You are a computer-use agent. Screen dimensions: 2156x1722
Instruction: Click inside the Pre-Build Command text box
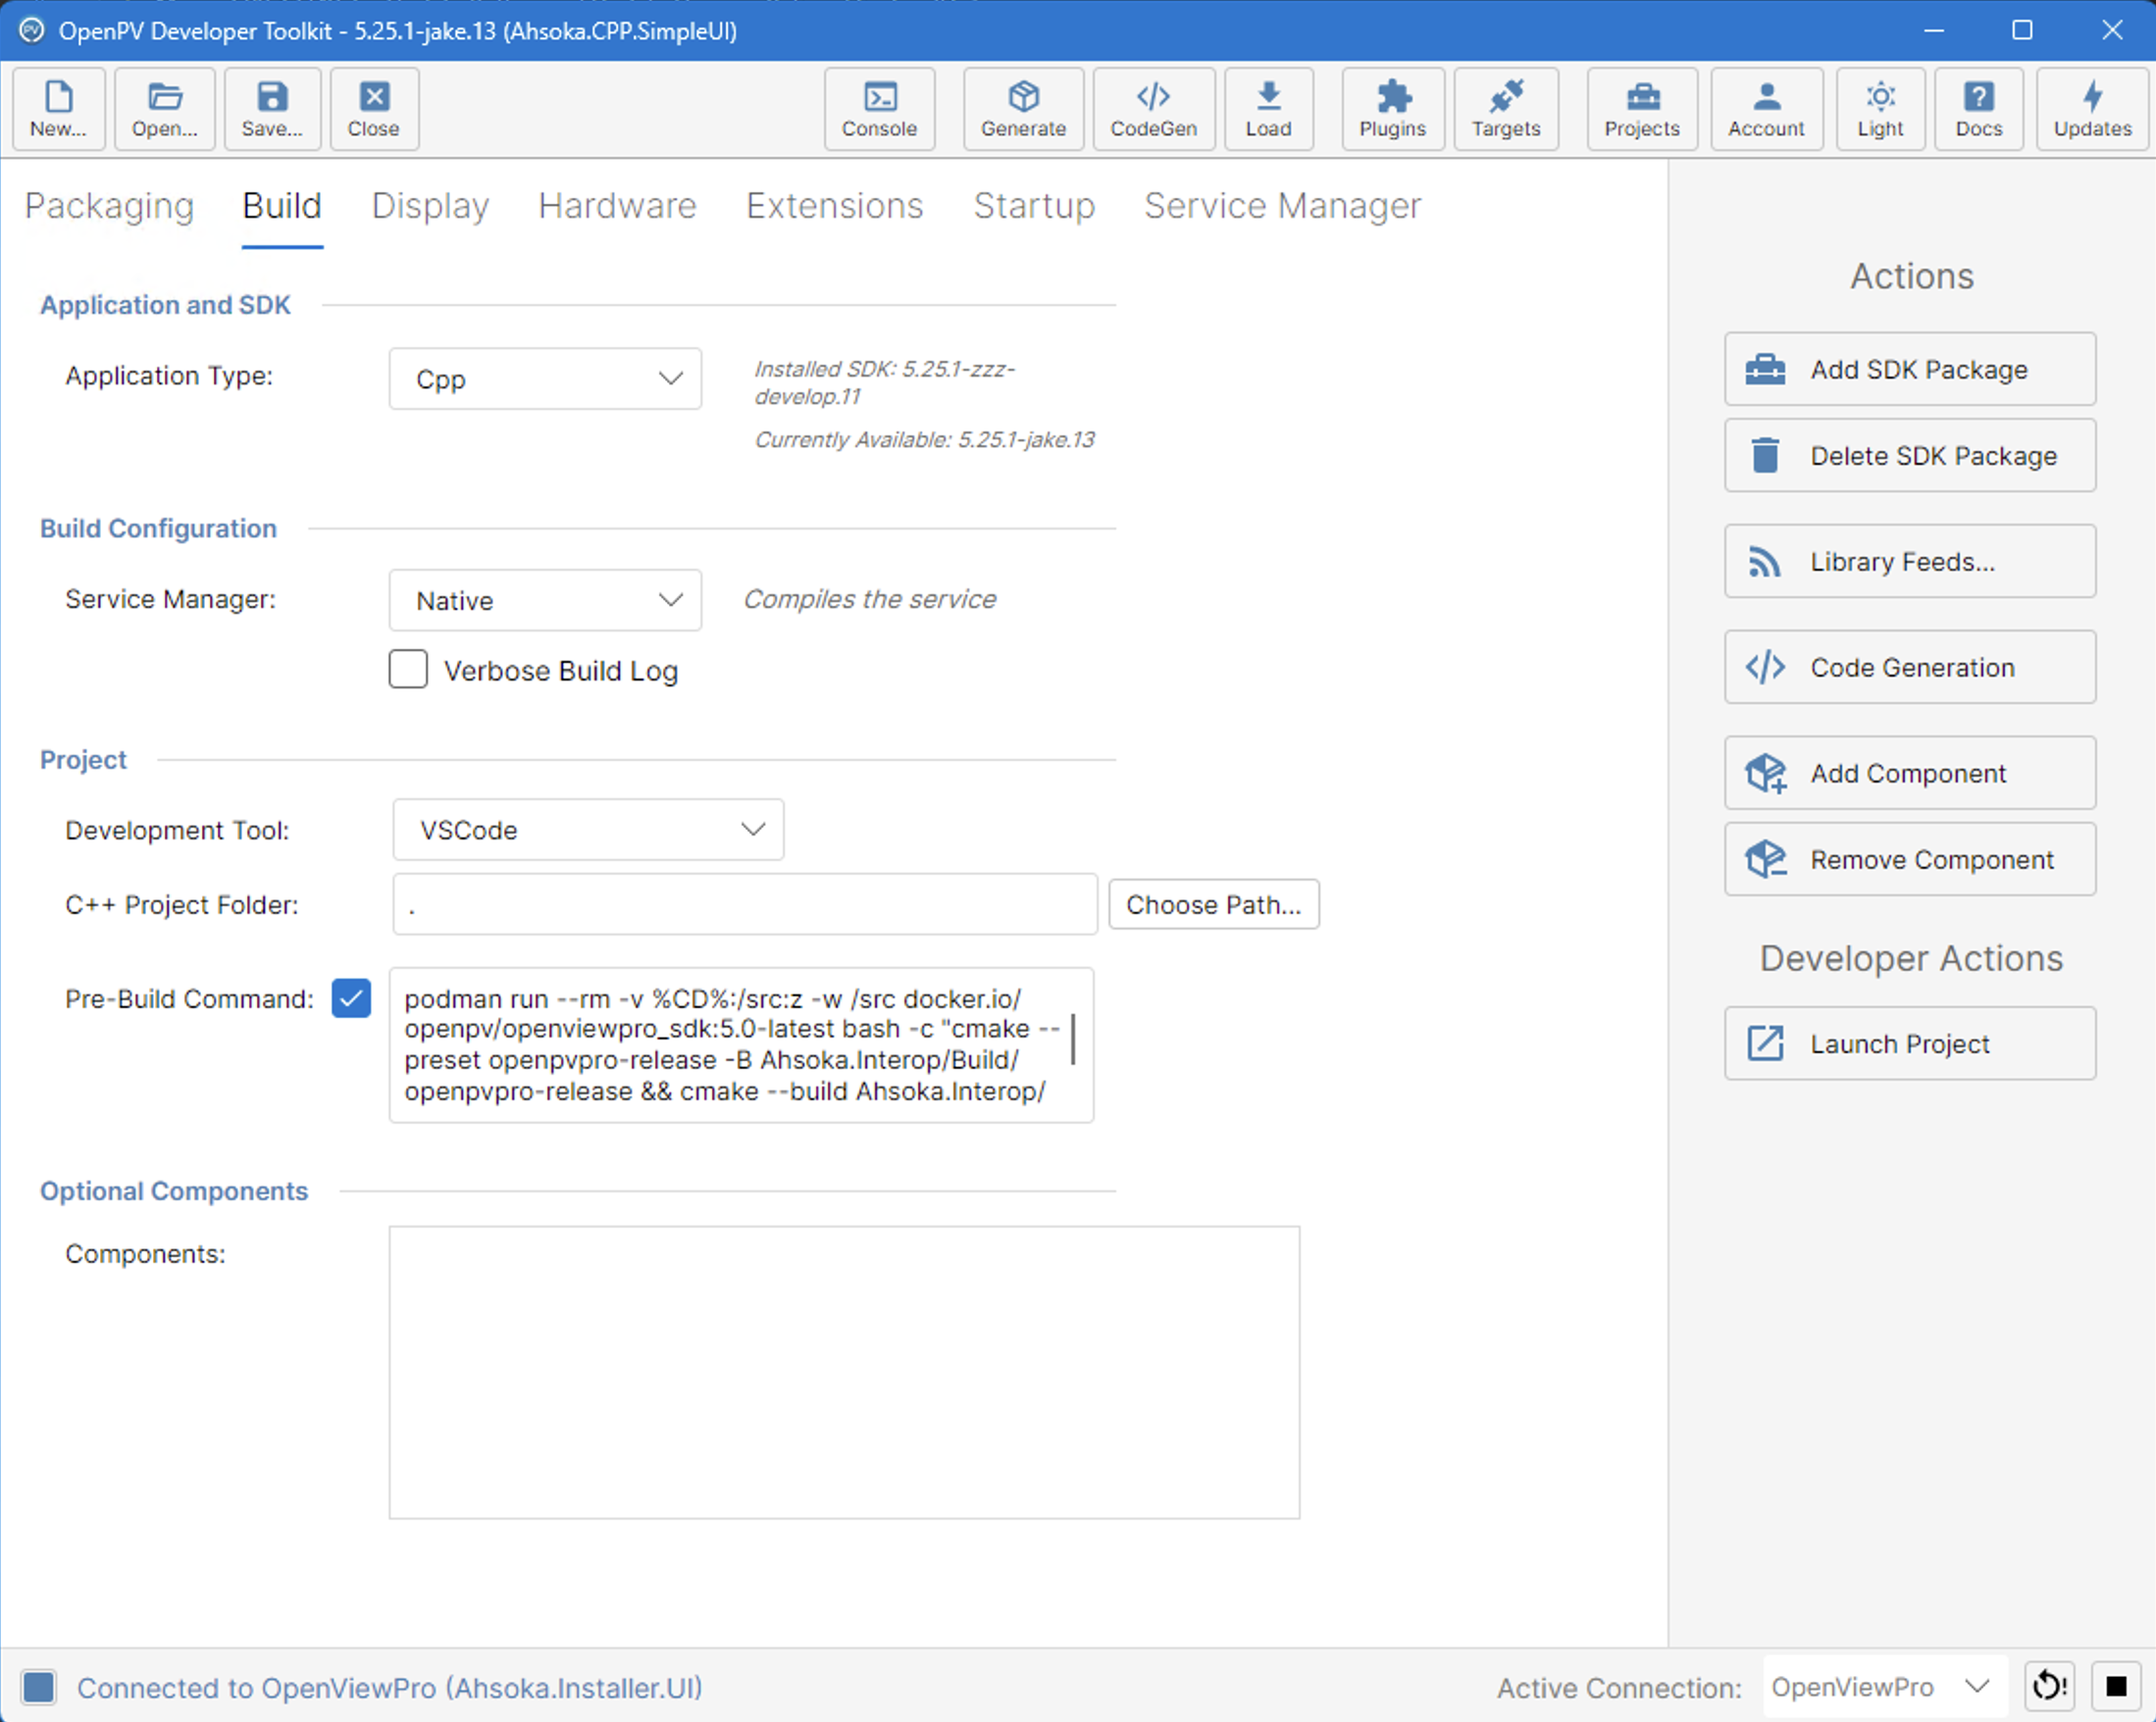coord(741,1045)
